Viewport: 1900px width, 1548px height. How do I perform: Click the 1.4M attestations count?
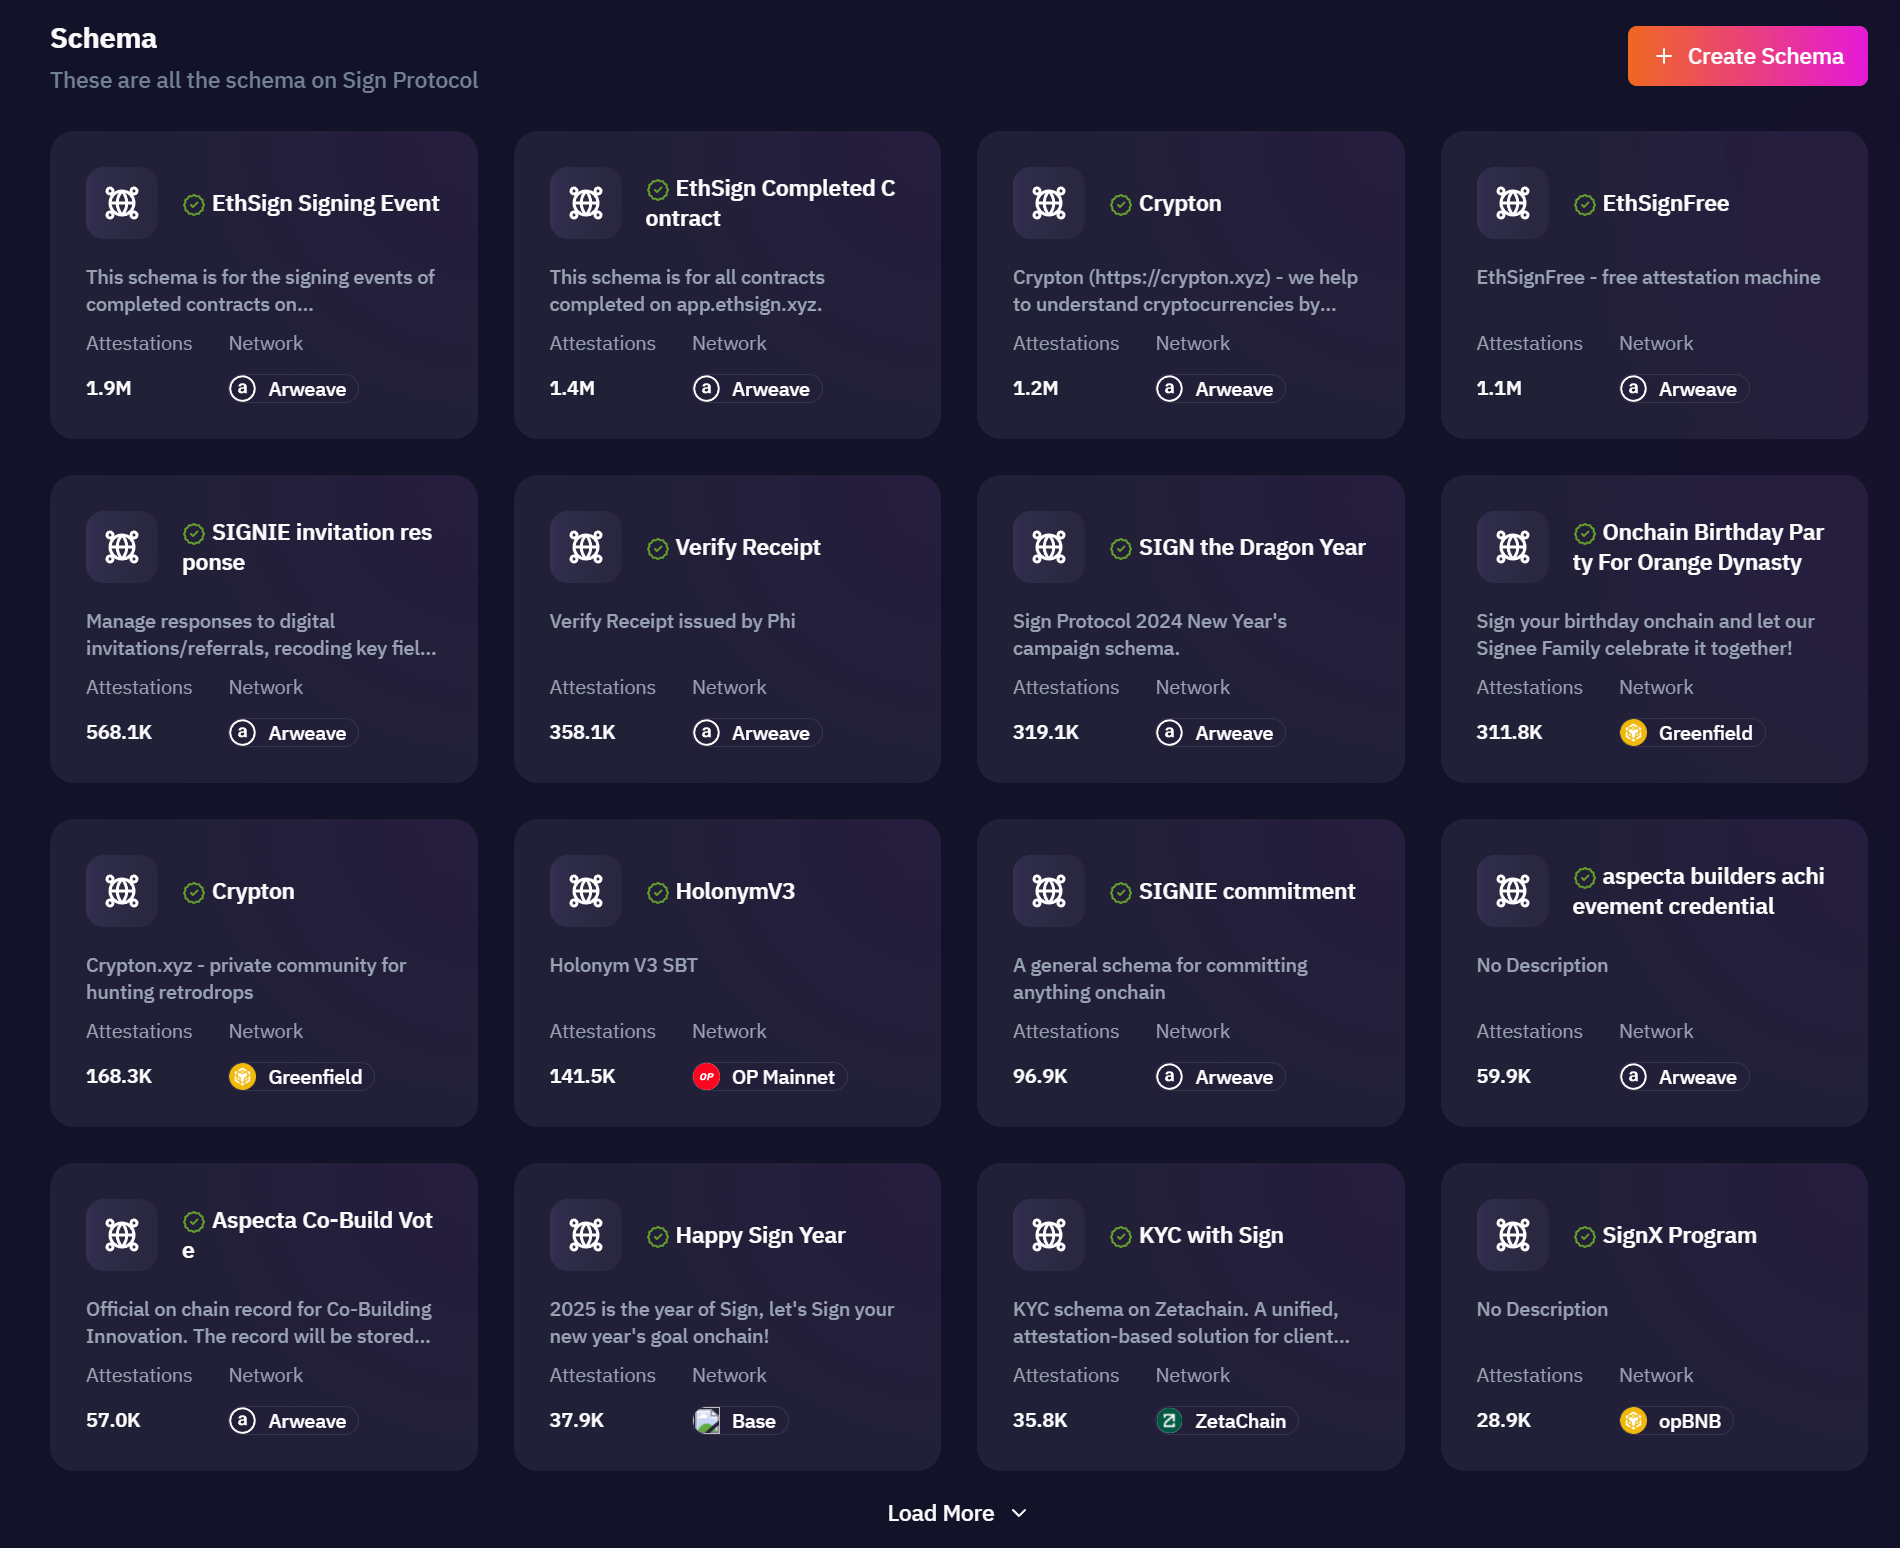572,388
